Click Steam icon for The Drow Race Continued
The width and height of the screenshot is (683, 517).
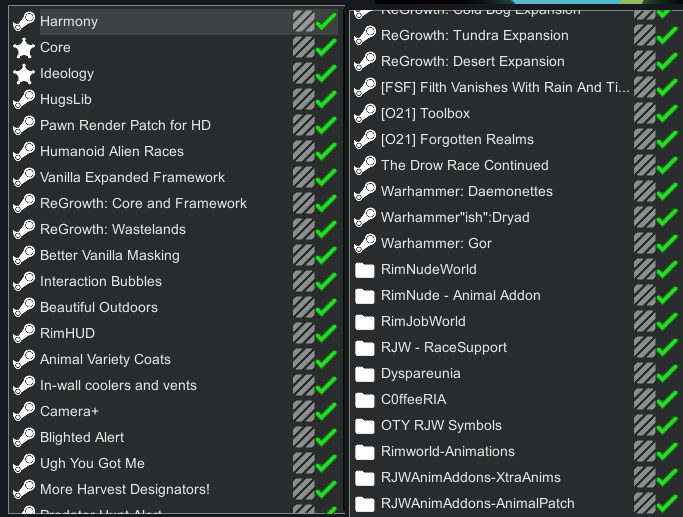pyautogui.click(x=365, y=166)
